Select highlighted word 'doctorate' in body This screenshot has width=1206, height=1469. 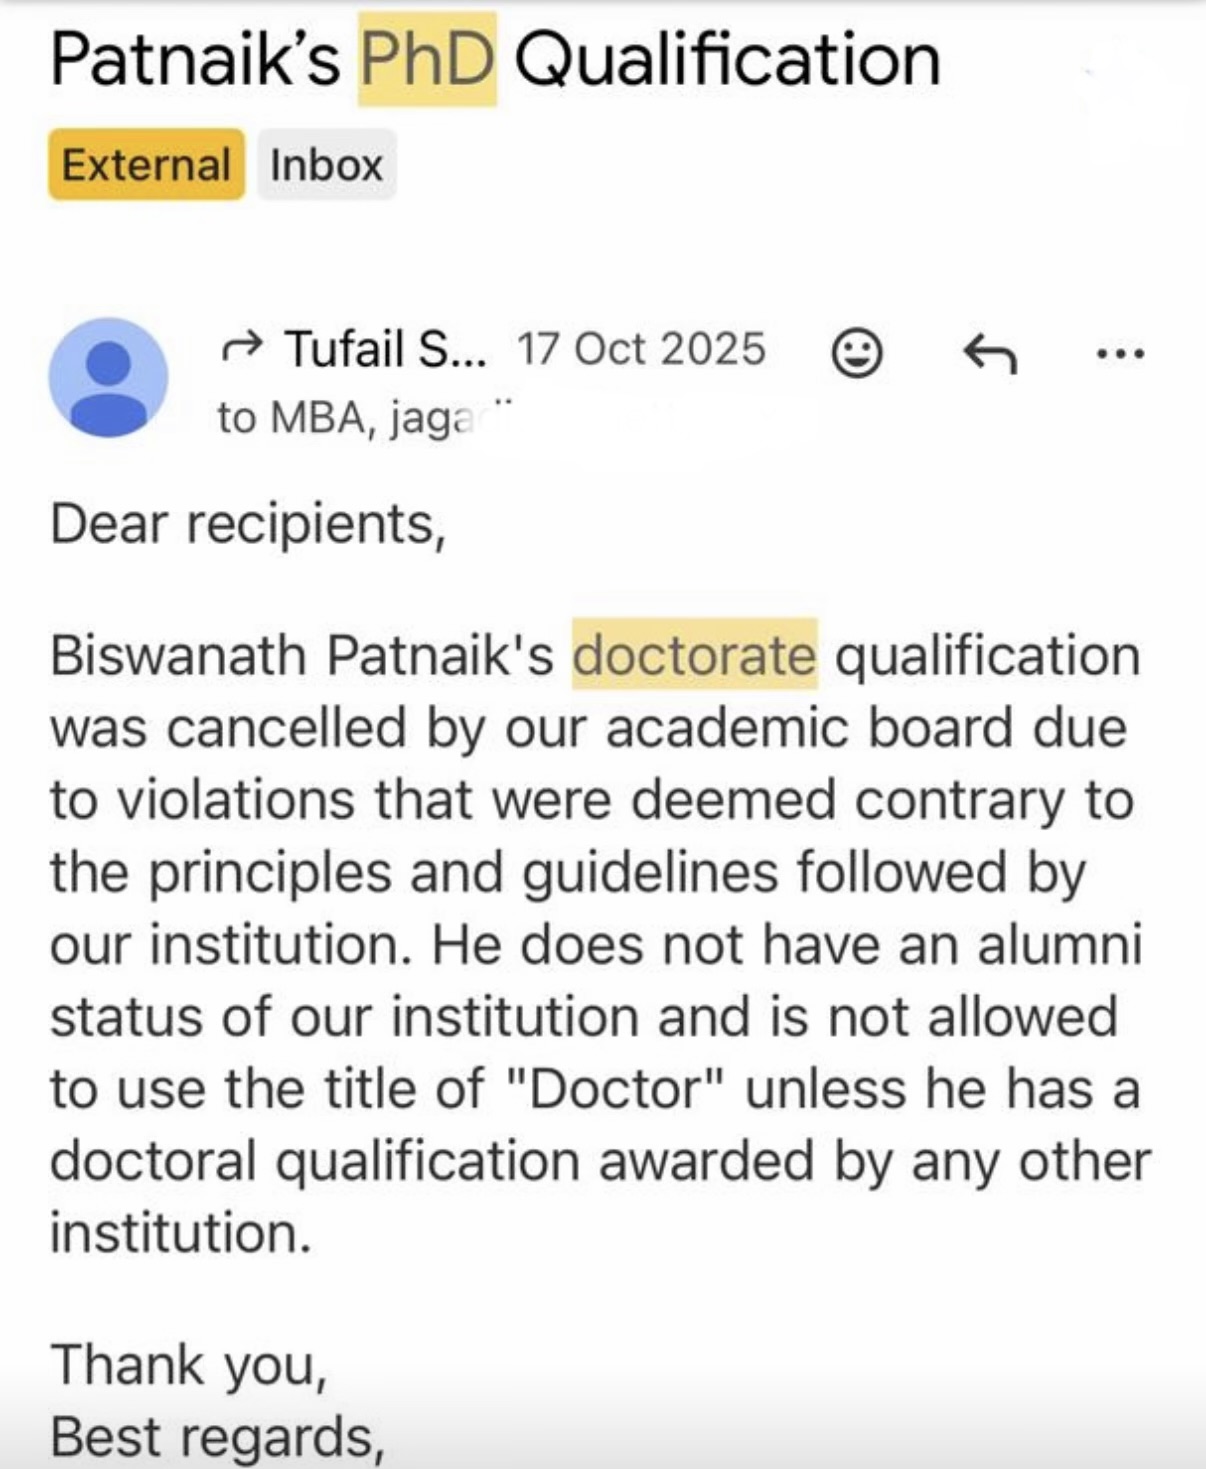698,655
